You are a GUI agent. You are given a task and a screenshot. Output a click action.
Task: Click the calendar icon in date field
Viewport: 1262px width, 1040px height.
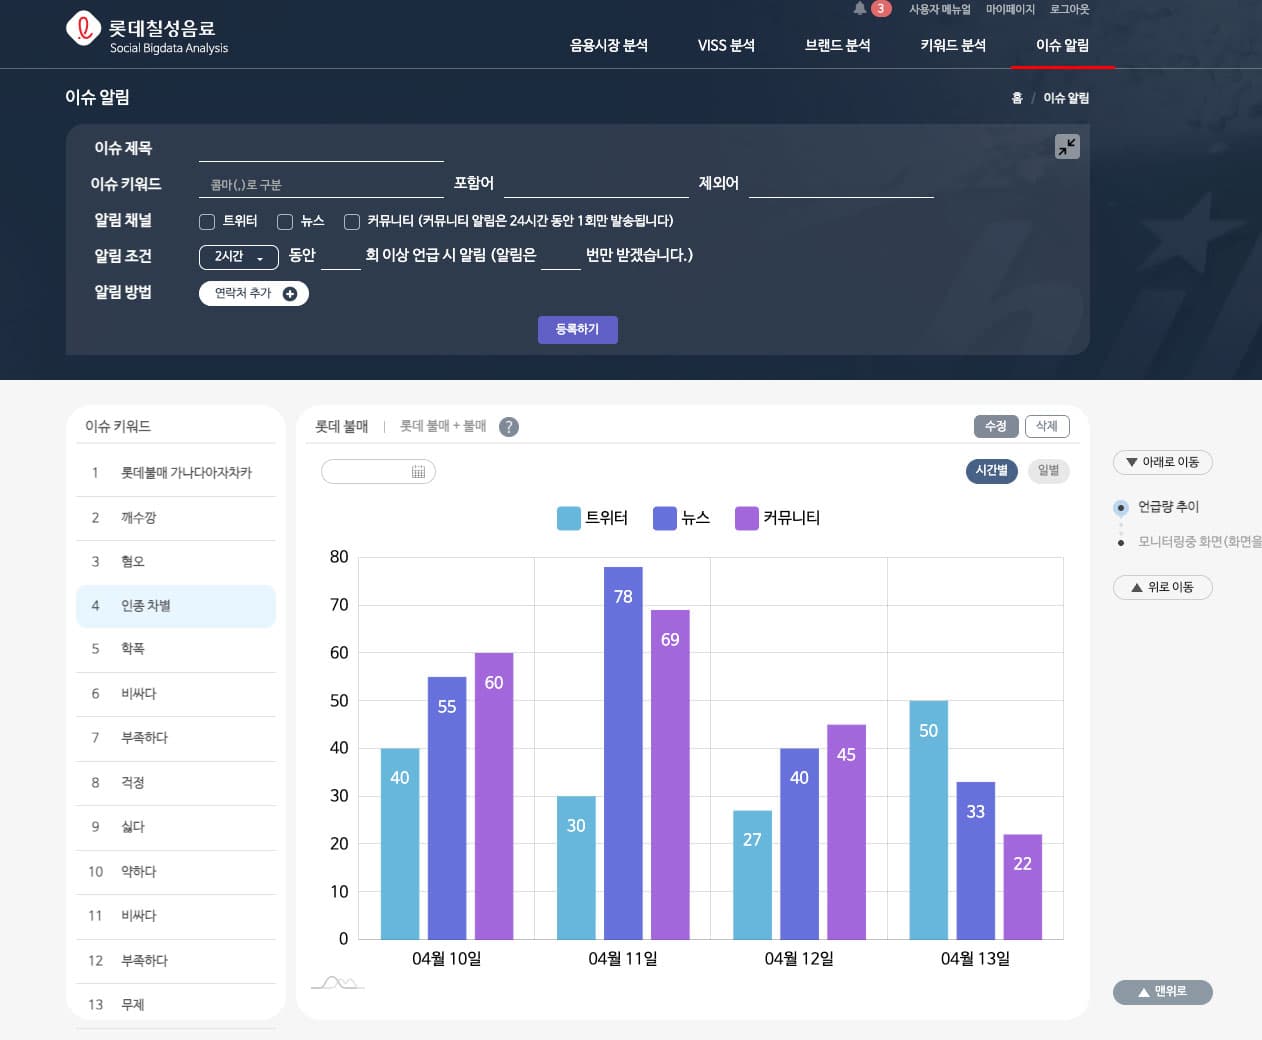[x=418, y=472]
